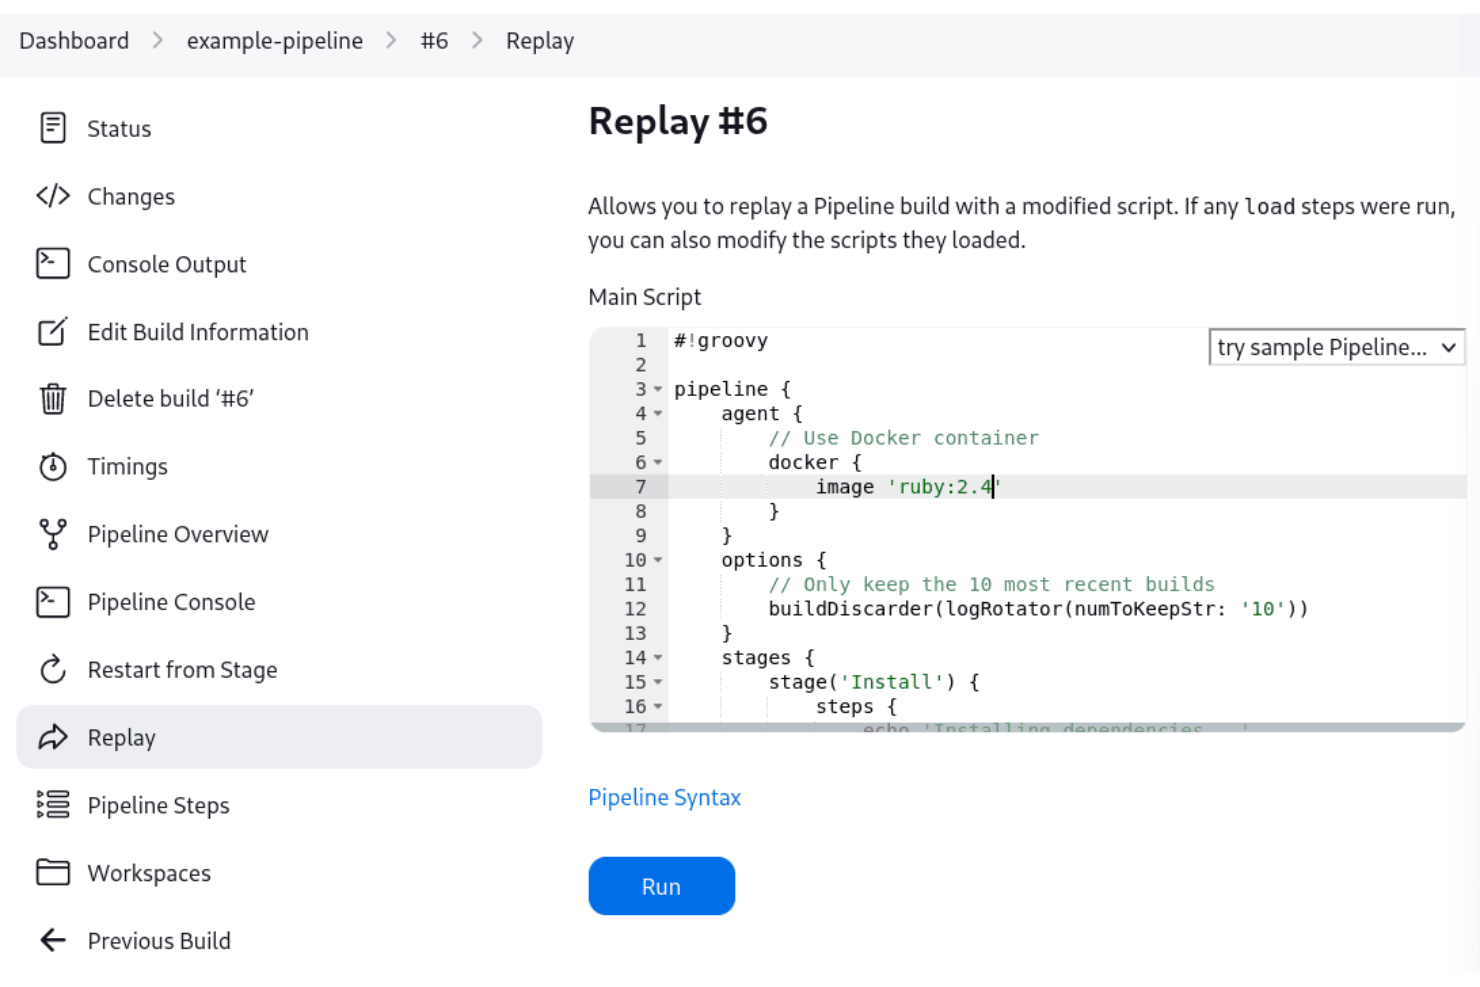Open the Status page via sidebar icon
Image resolution: width=1480 pixels, height=987 pixels.
tap(53, 128)
